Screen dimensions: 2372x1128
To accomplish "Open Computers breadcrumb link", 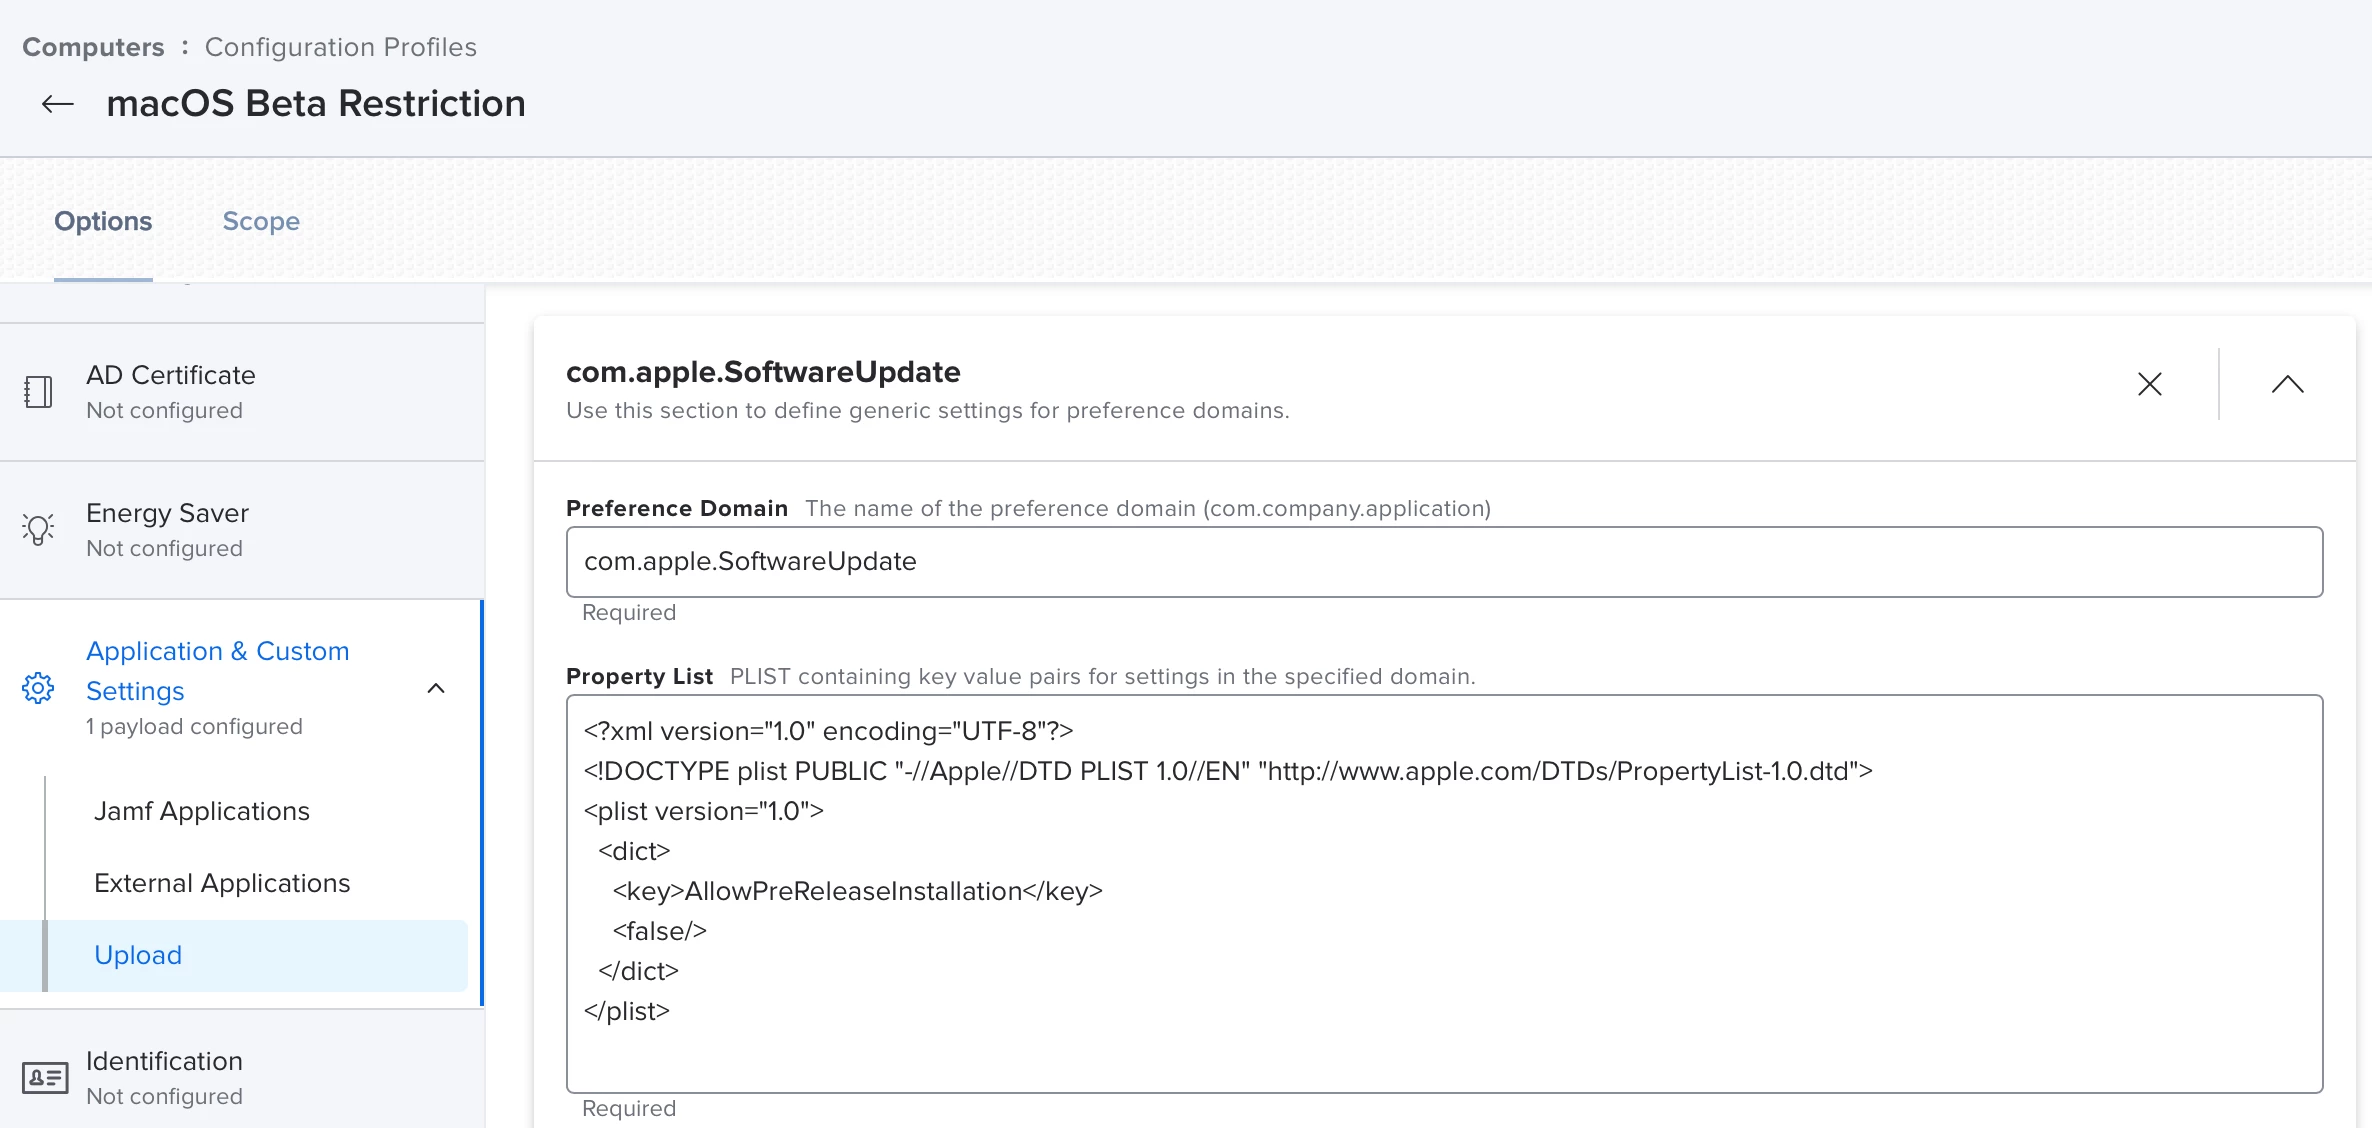I will click(x=93, y=47).
